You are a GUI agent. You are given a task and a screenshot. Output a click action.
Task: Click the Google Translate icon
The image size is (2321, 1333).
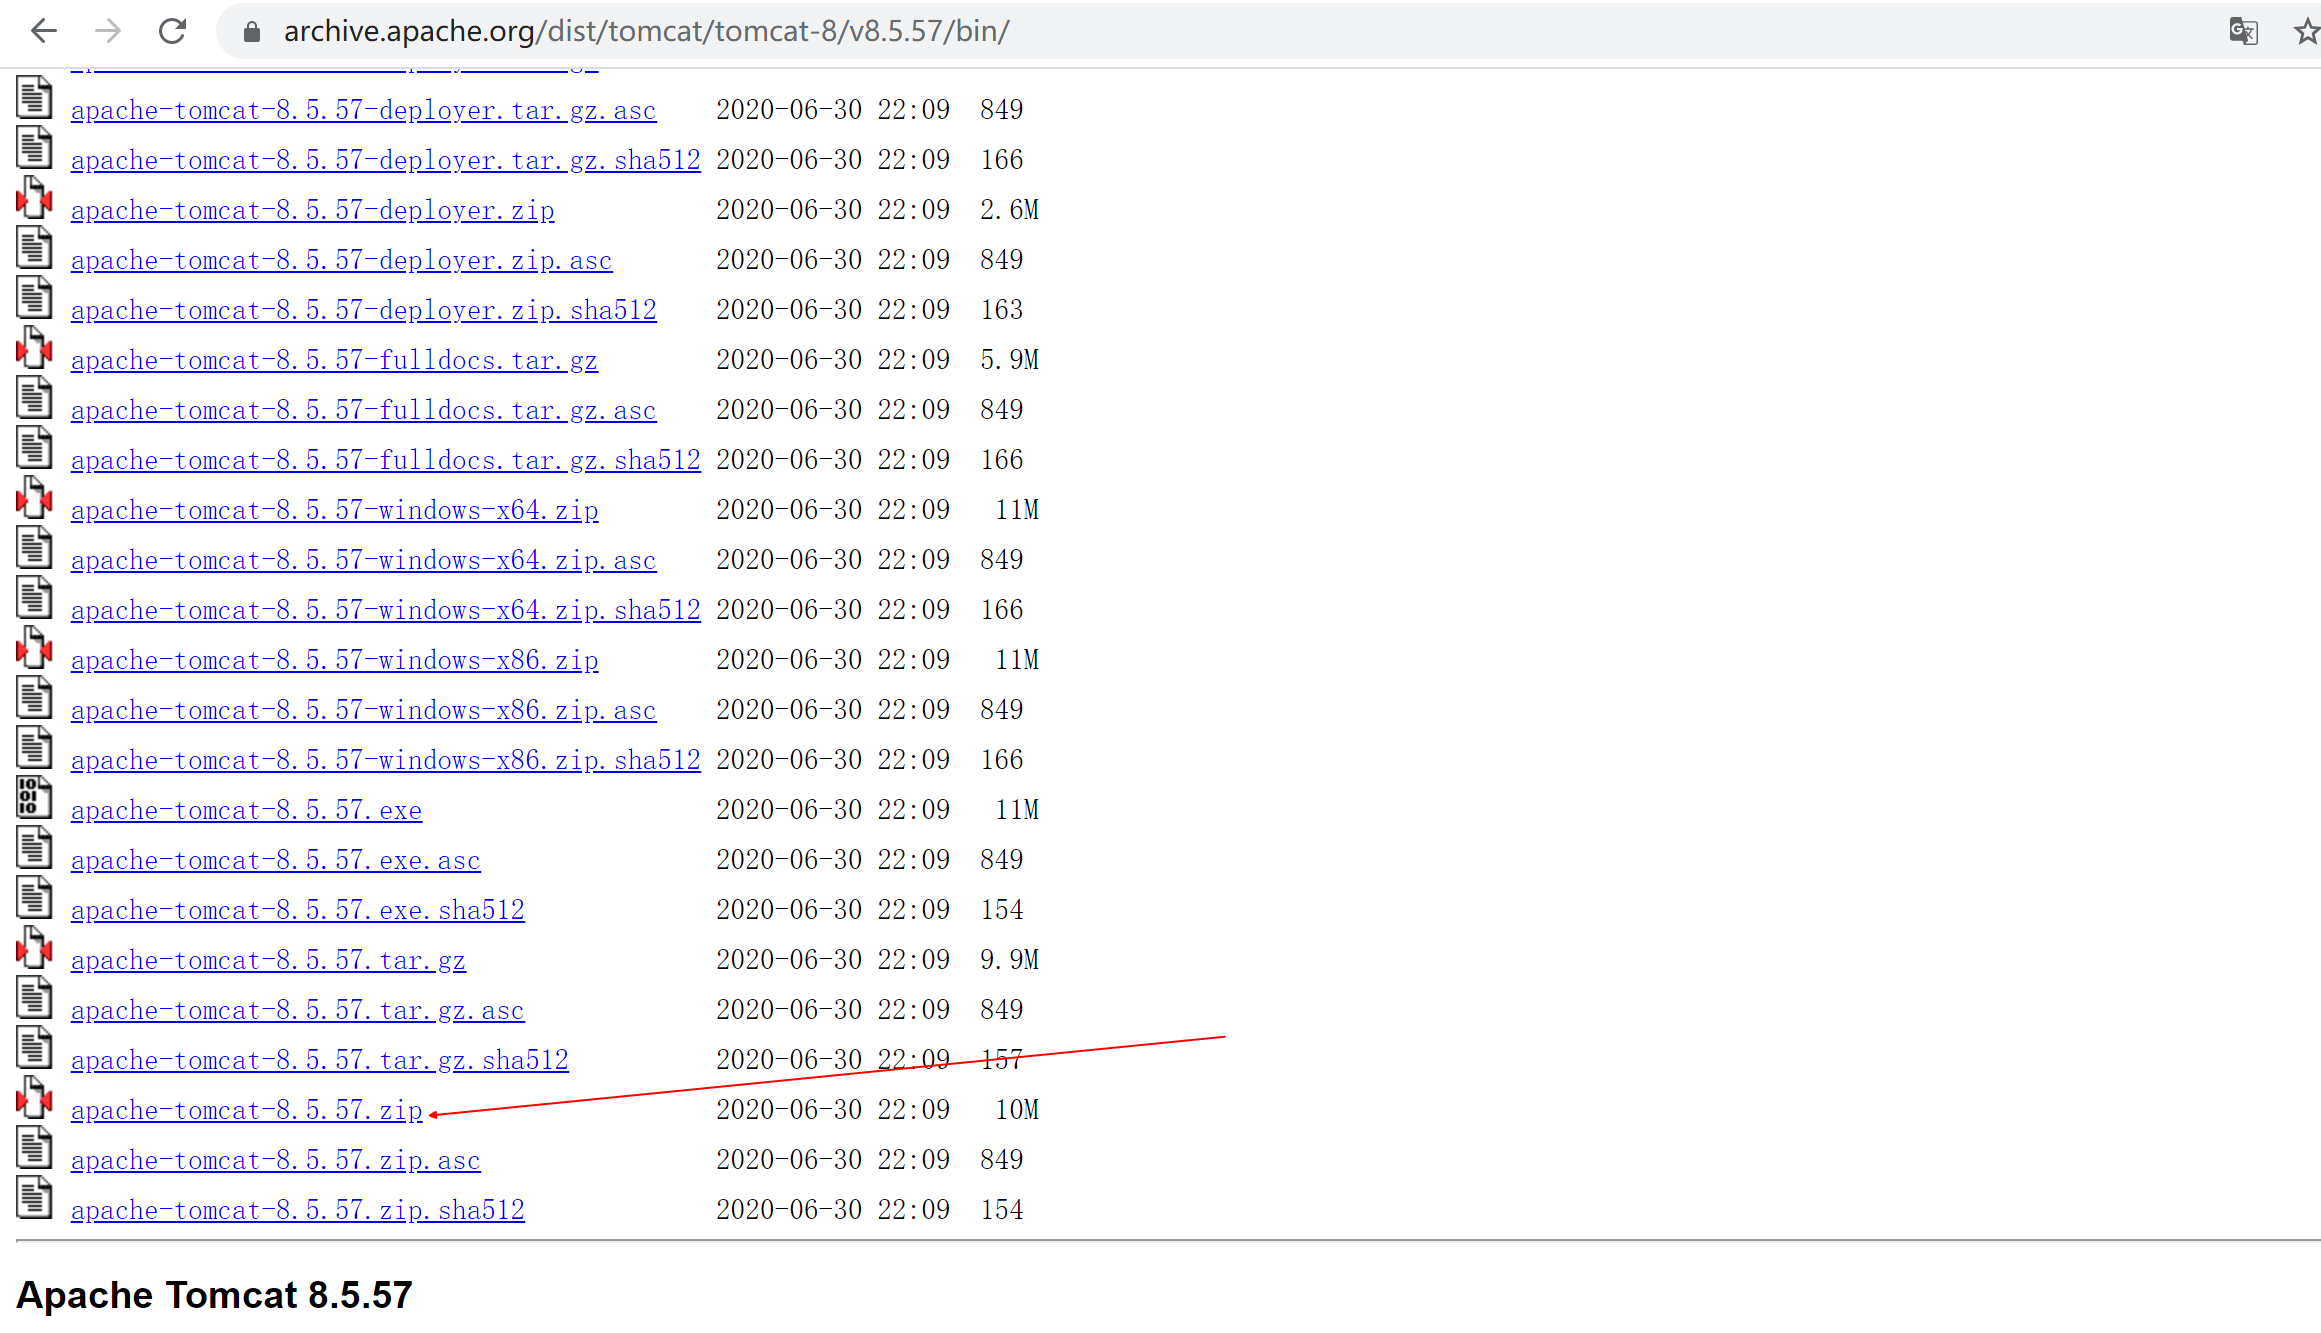pyautogui.click(x=2243, y=31)
